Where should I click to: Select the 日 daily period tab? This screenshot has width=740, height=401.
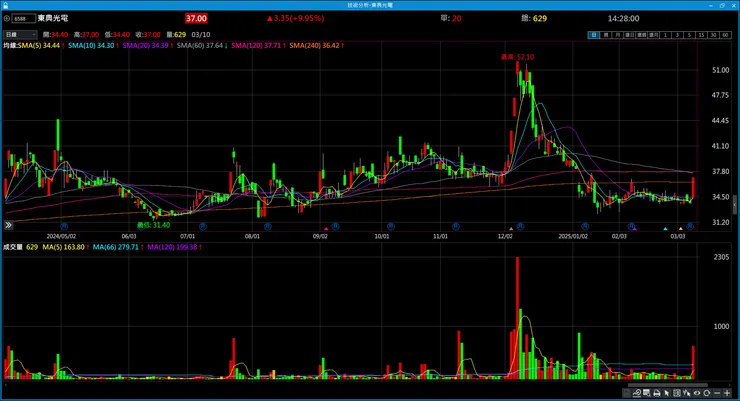click(x=594, y=35)
